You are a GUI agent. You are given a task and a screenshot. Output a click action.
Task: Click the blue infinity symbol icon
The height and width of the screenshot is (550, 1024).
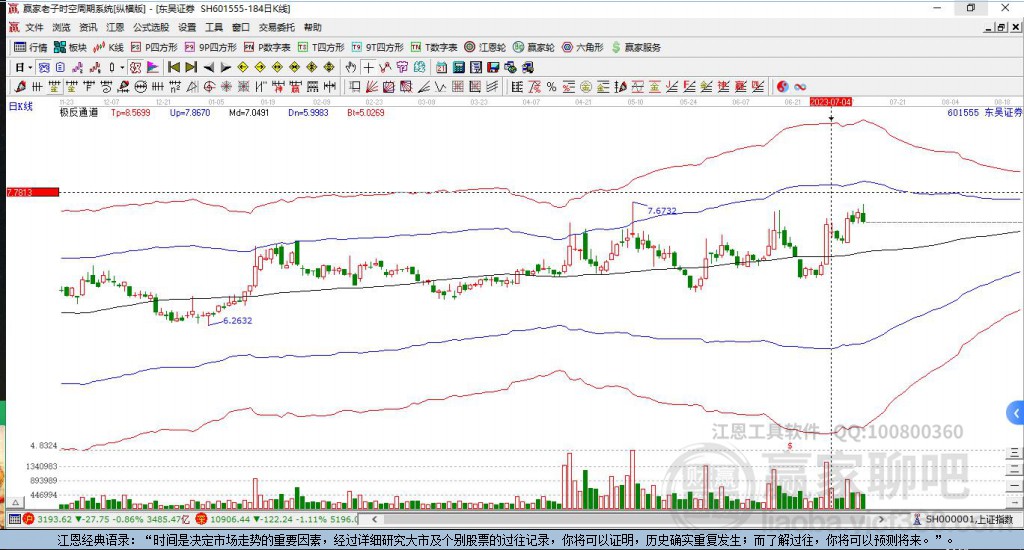pos(800,87)
